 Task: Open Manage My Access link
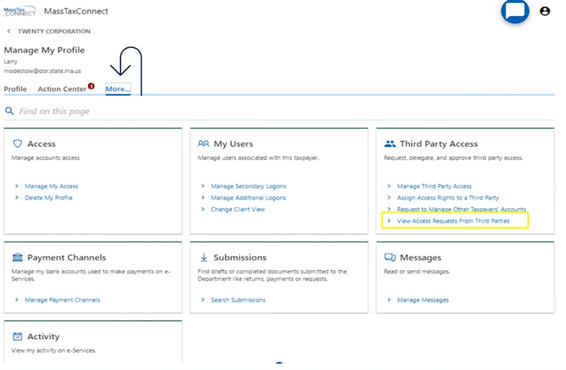pyautogui.click(x=51, y=186)
